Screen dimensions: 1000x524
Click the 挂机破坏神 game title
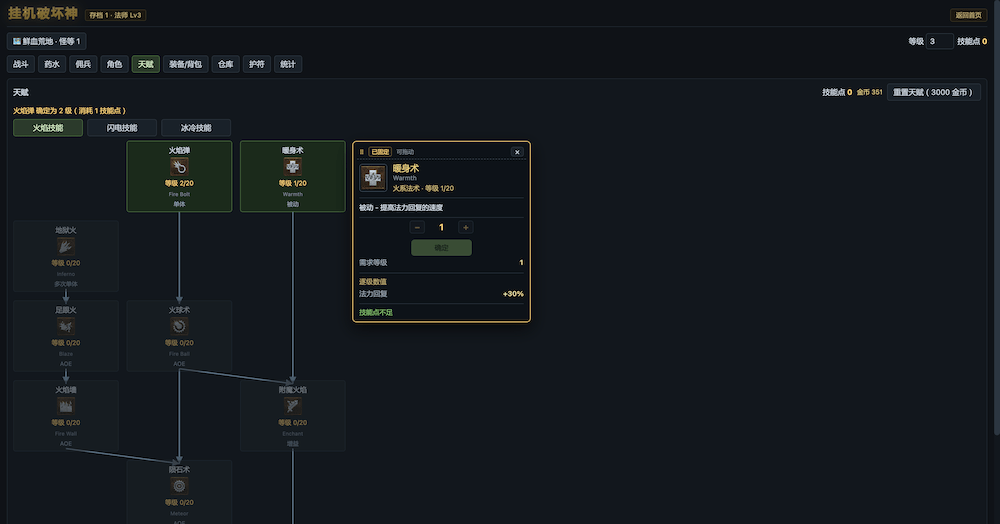[43, 13]
